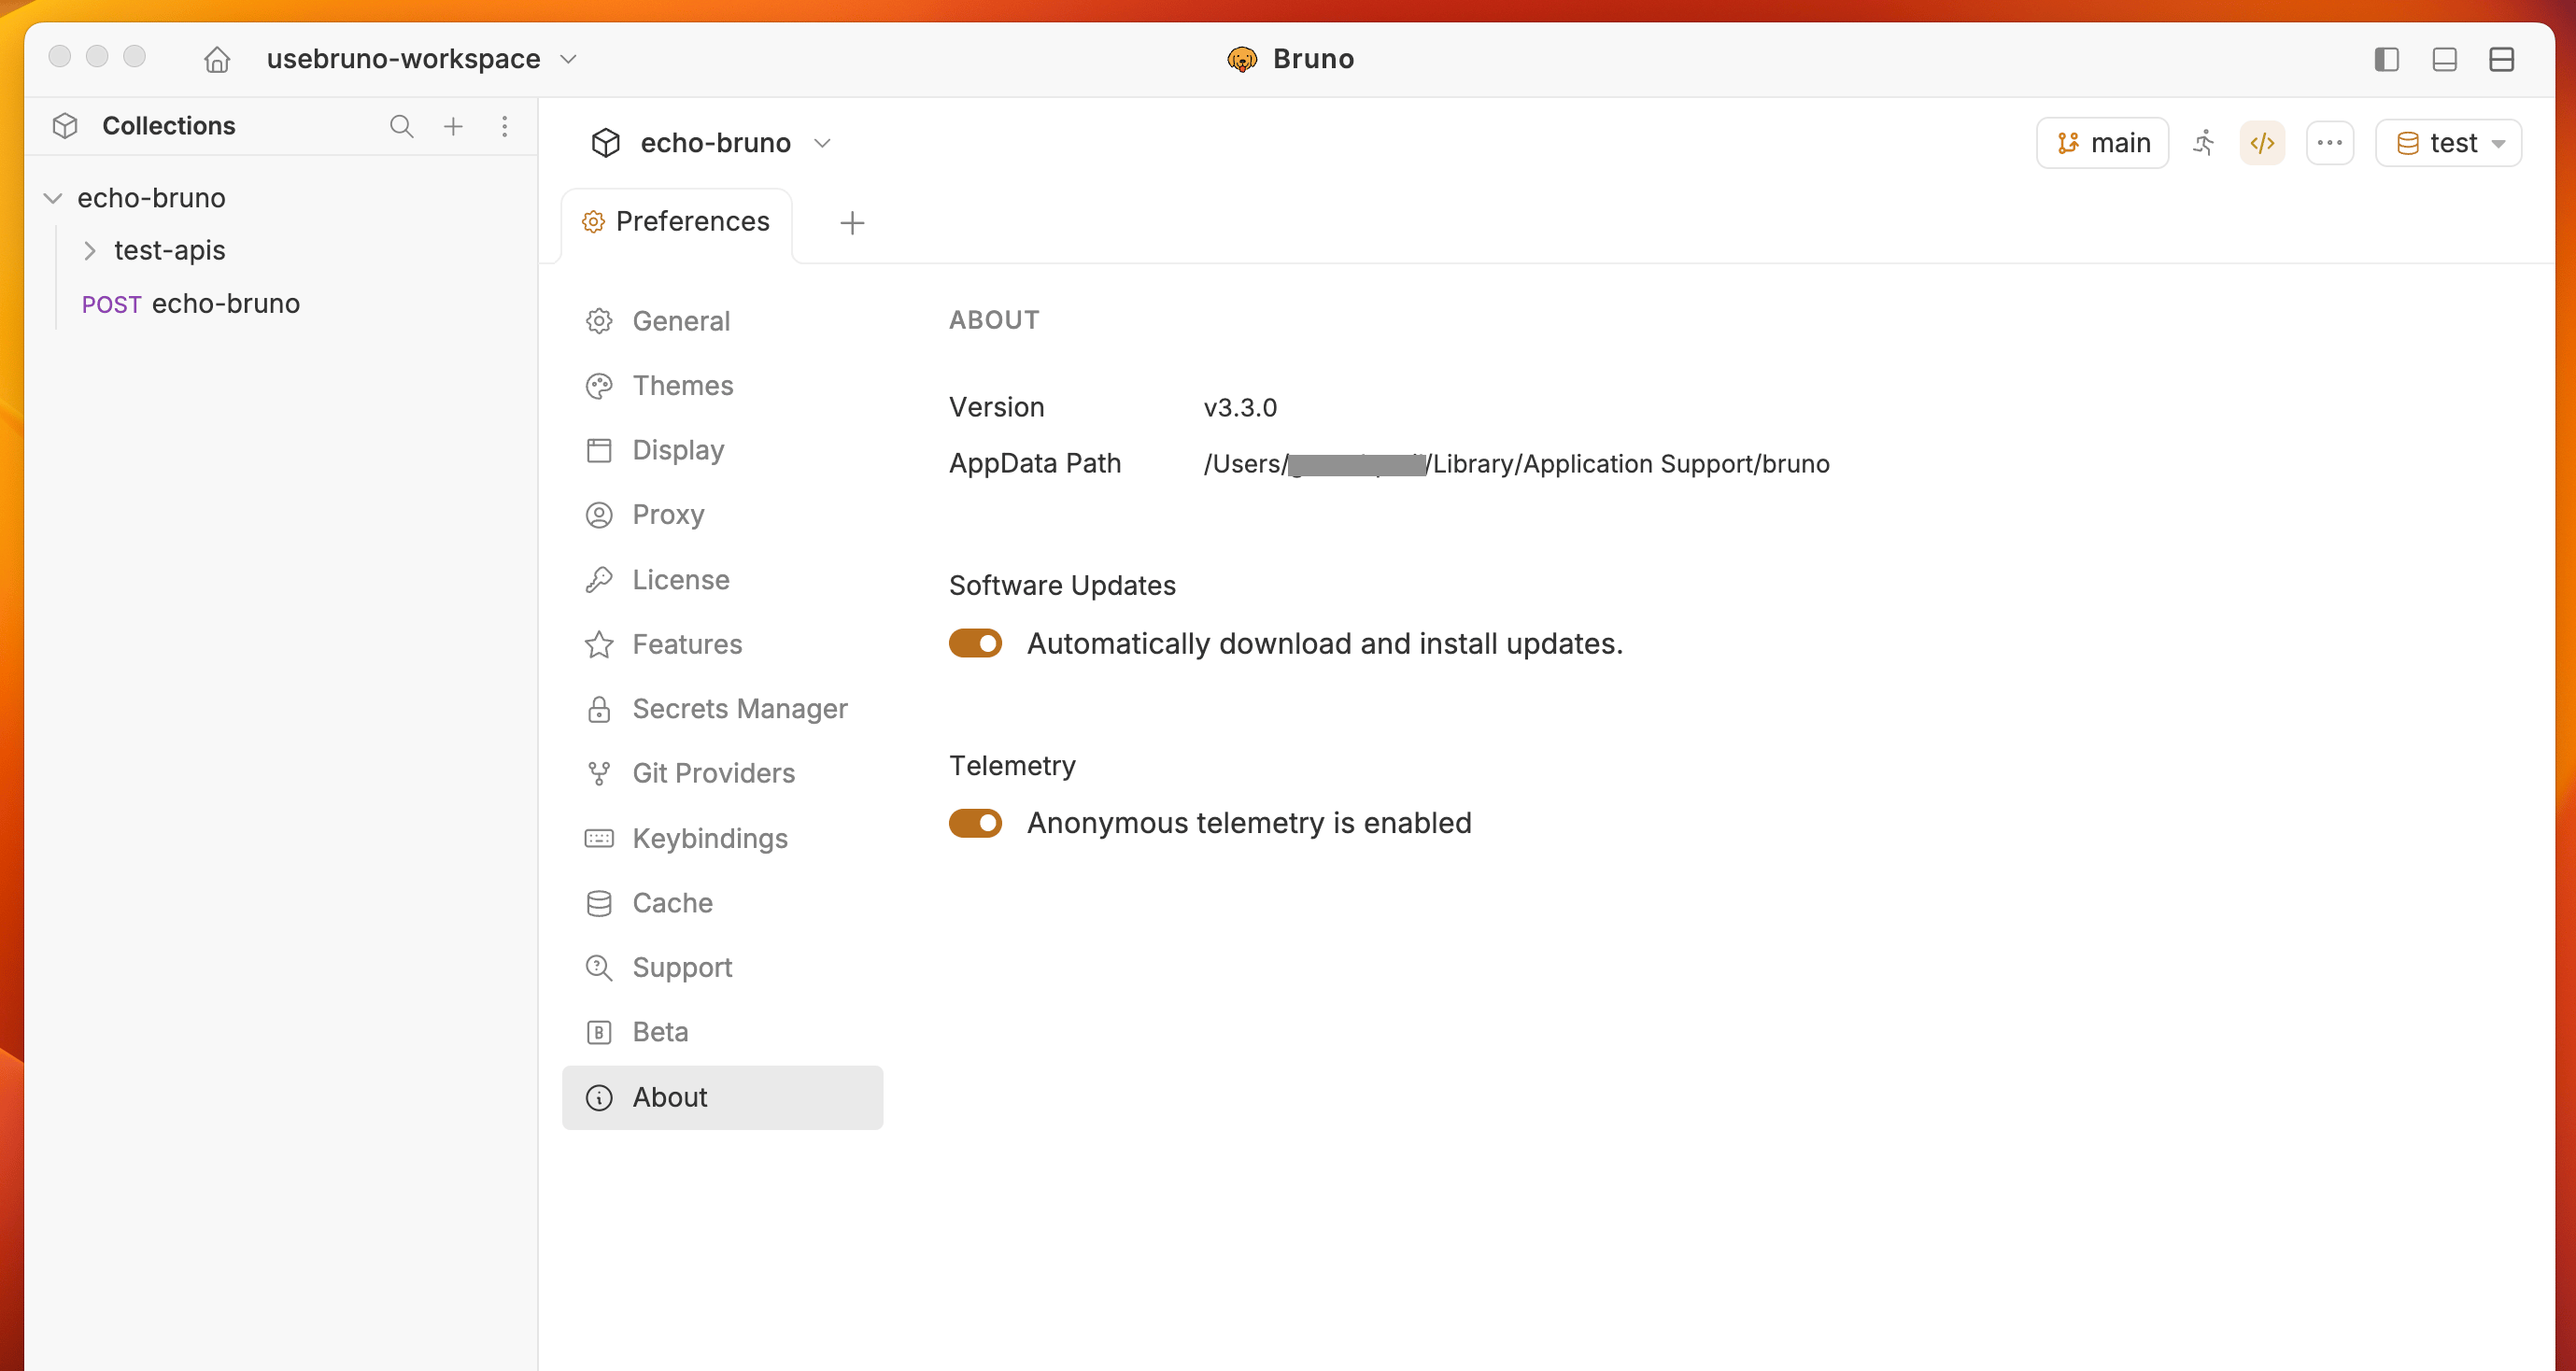The width and height of the screenshot is (2576, 1371).
Task: Open a new tab with plus icon
Action: (x=852, y=223)
